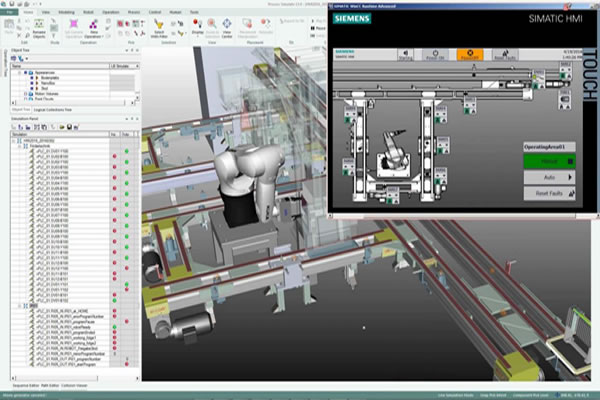Image resolution: width=600 pixels, height=400 pixels.
Task: Toggle visibility square next to Appearances
Action: click(26, 72)
